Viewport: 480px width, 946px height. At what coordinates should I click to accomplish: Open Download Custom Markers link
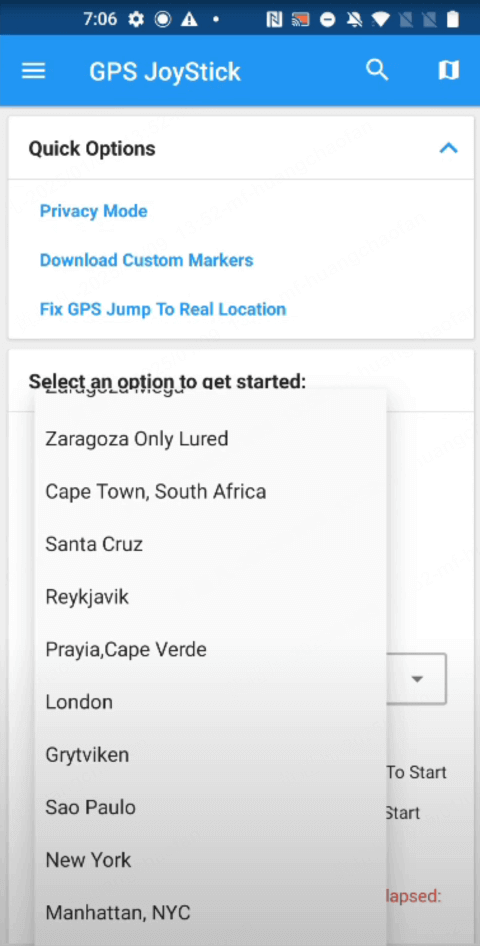pyautogui.click(x=147, y=260)
